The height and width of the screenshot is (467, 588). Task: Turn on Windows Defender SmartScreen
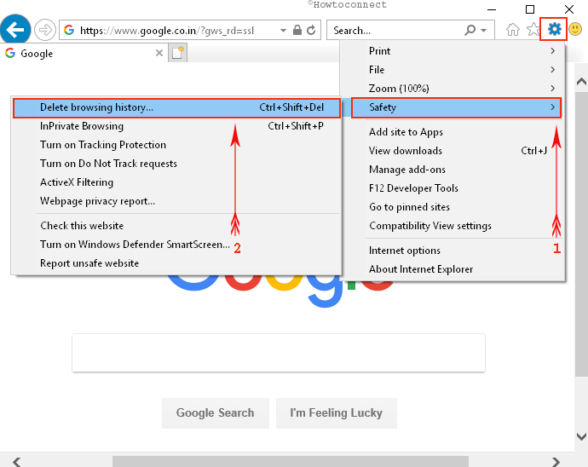177,244
